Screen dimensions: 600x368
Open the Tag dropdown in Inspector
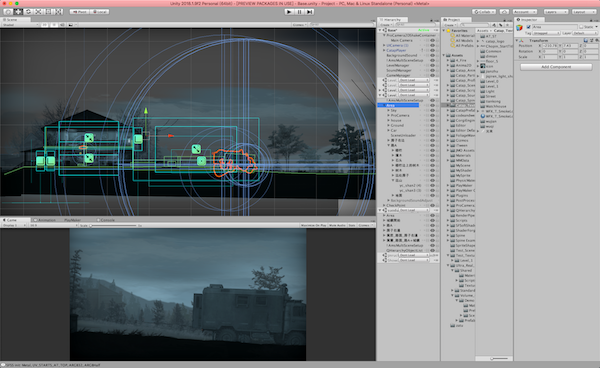pyautogui.click(x=546, y=33)
